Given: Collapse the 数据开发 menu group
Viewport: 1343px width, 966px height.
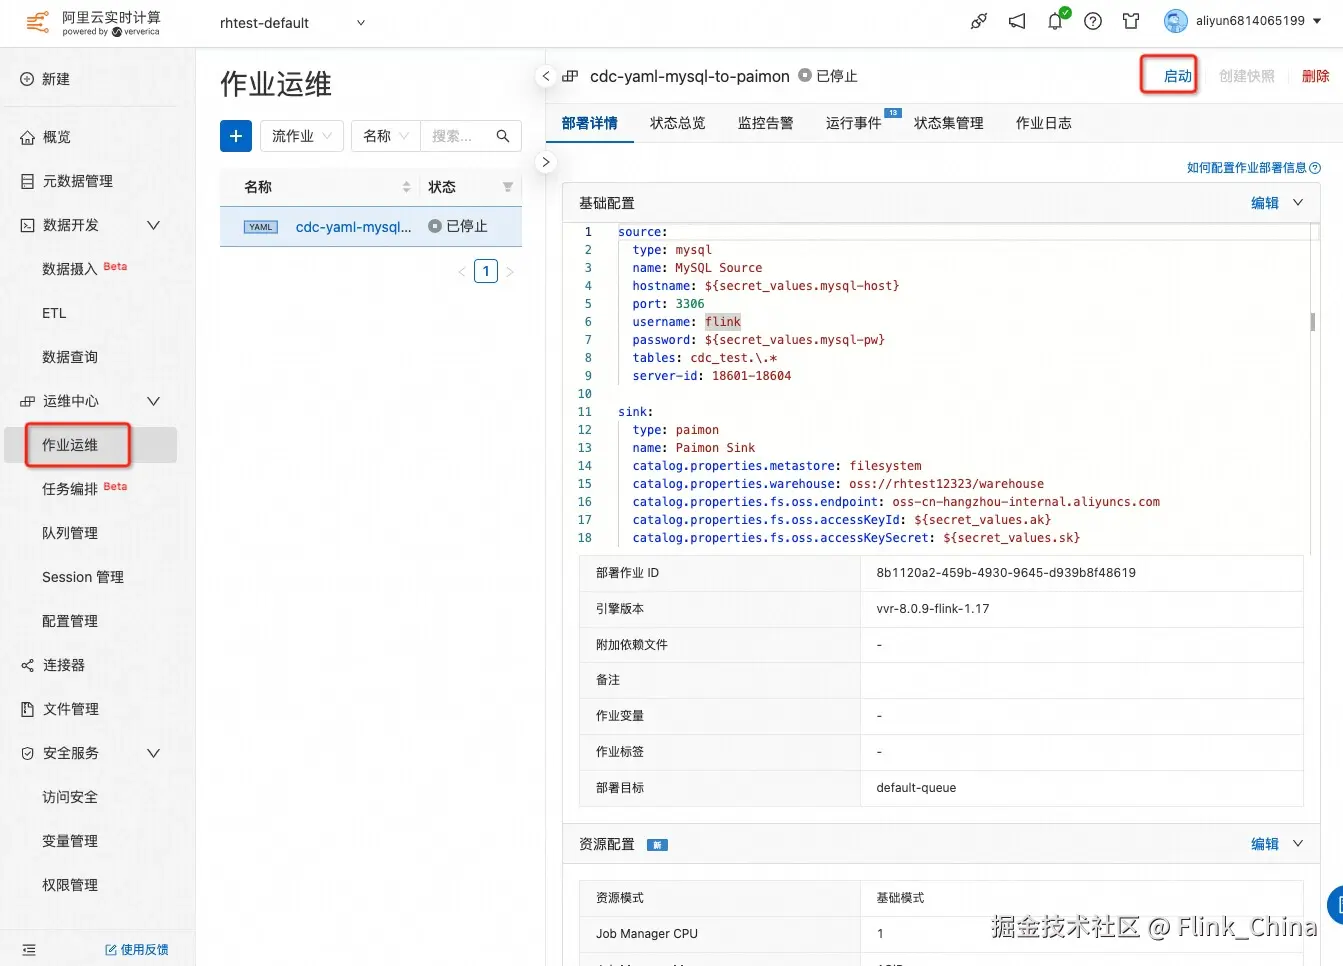Looking at the screenshot, I should point(153,225).
